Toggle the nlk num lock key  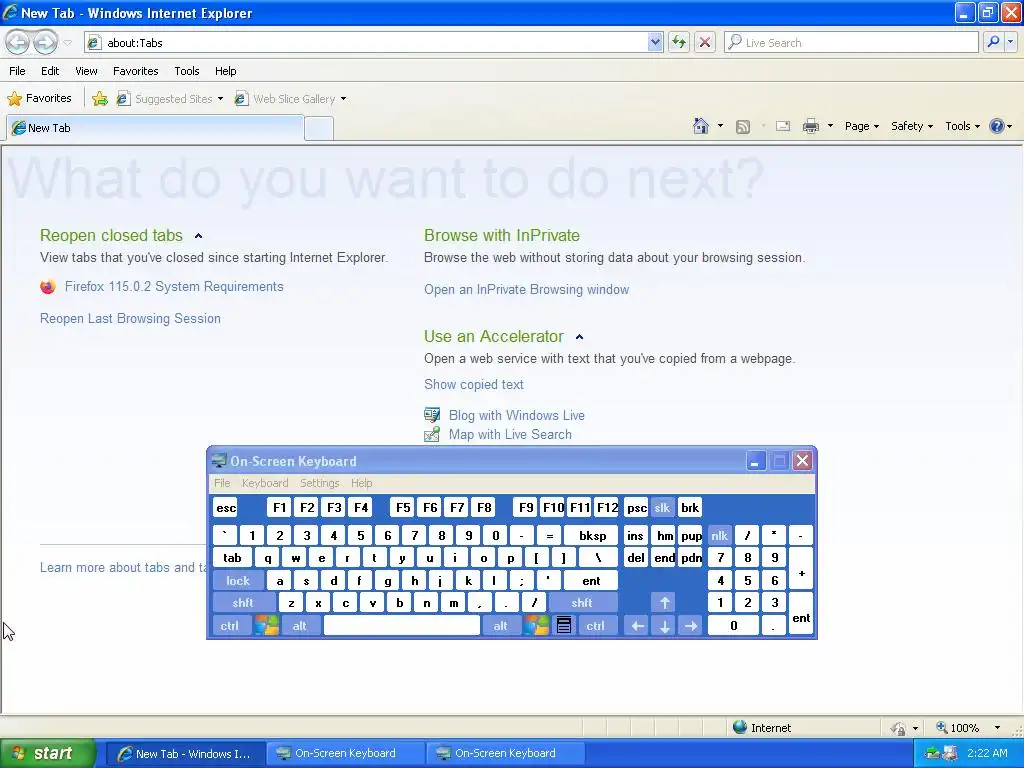click(x=720, y=536)
